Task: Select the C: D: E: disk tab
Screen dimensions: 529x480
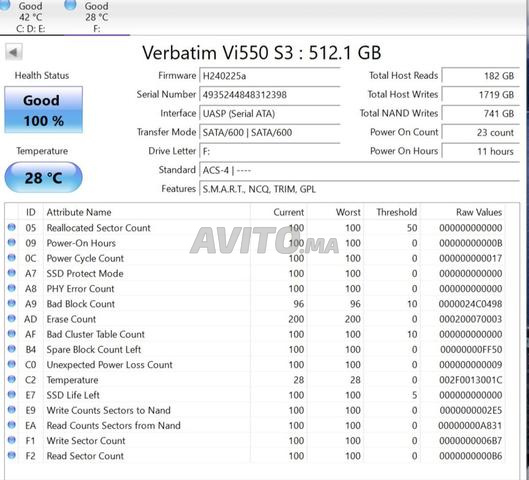Action: coord(30,17)
